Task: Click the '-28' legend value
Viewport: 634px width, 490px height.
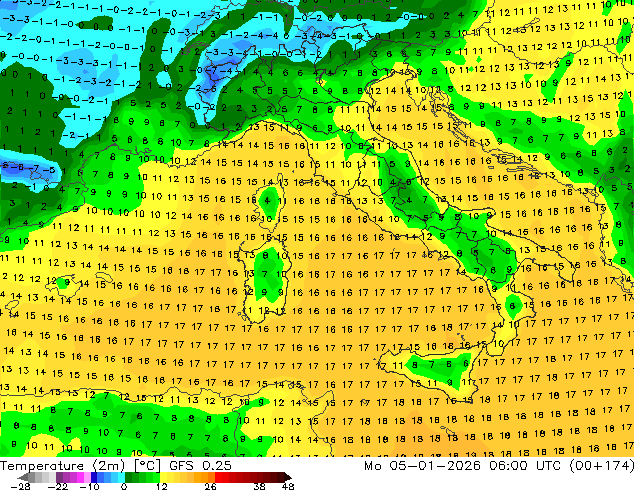Action: tap(20, 486)
